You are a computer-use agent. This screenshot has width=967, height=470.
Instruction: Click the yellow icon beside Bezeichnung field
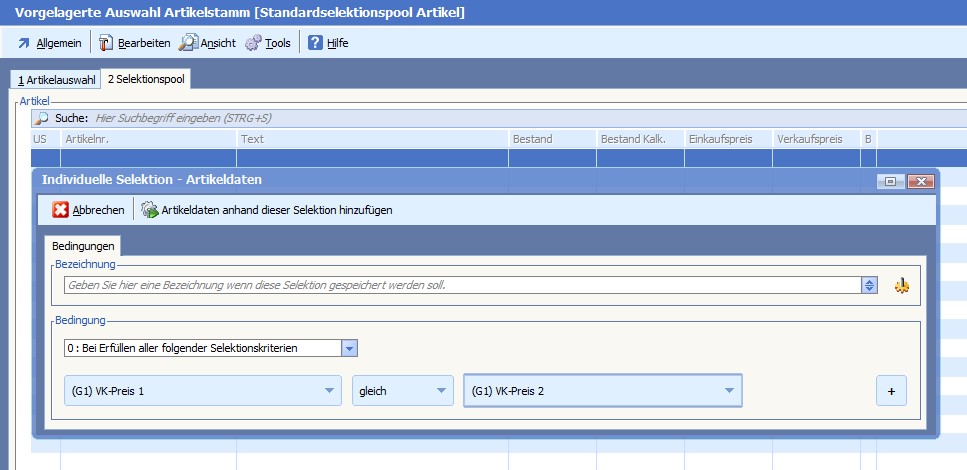point(902,286)
